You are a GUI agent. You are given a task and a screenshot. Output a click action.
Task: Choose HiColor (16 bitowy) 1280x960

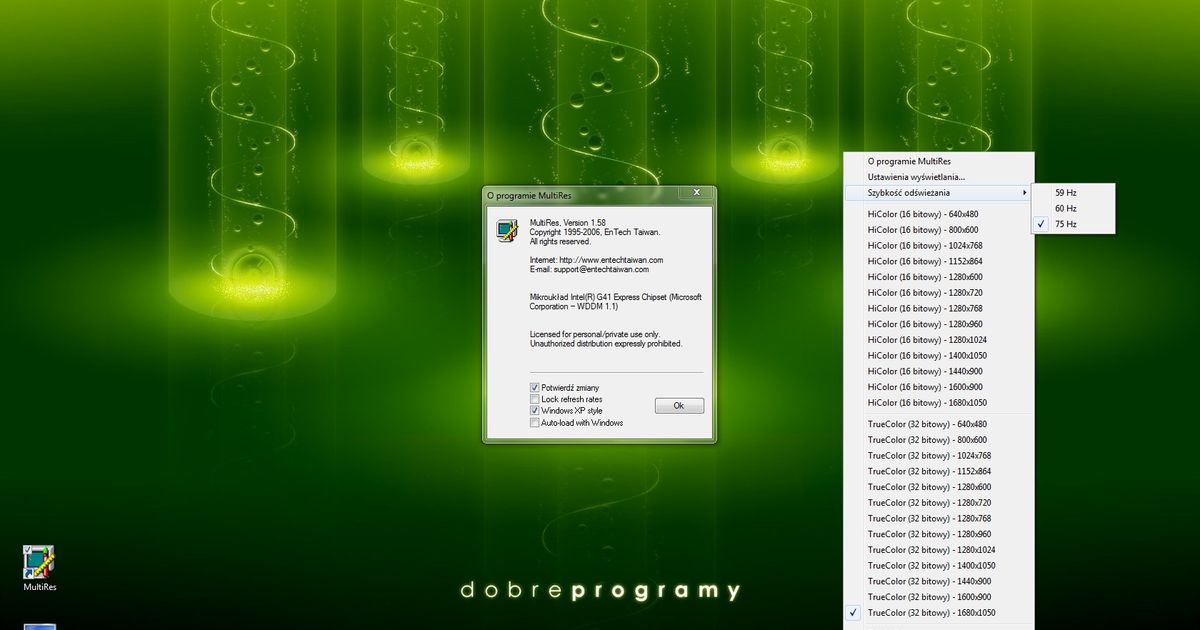point(939,324)
